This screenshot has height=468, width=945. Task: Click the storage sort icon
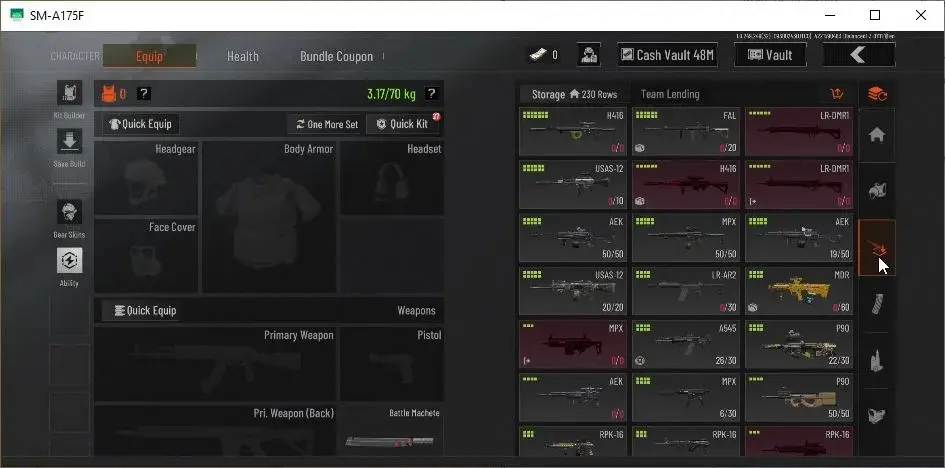836,94
